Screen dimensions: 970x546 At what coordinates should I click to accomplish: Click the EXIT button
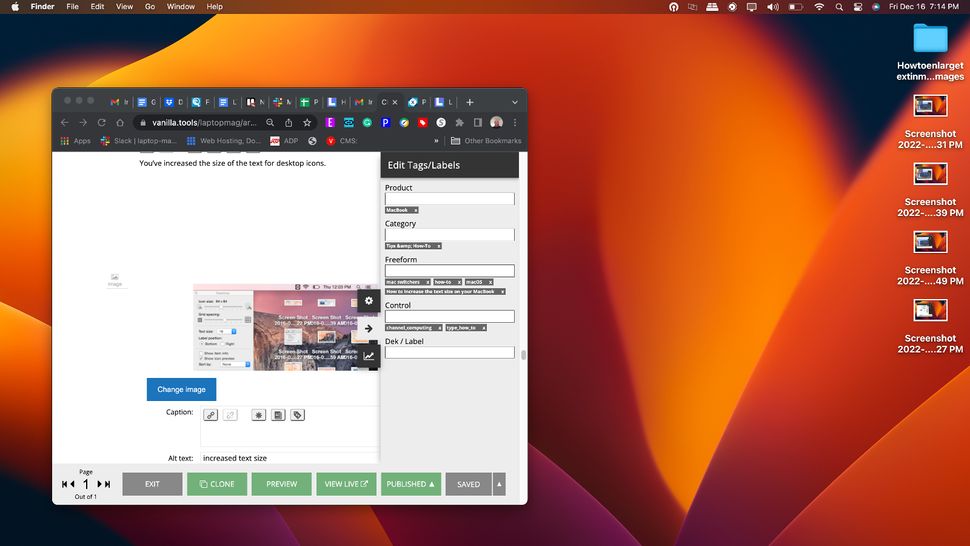[152, 484]
